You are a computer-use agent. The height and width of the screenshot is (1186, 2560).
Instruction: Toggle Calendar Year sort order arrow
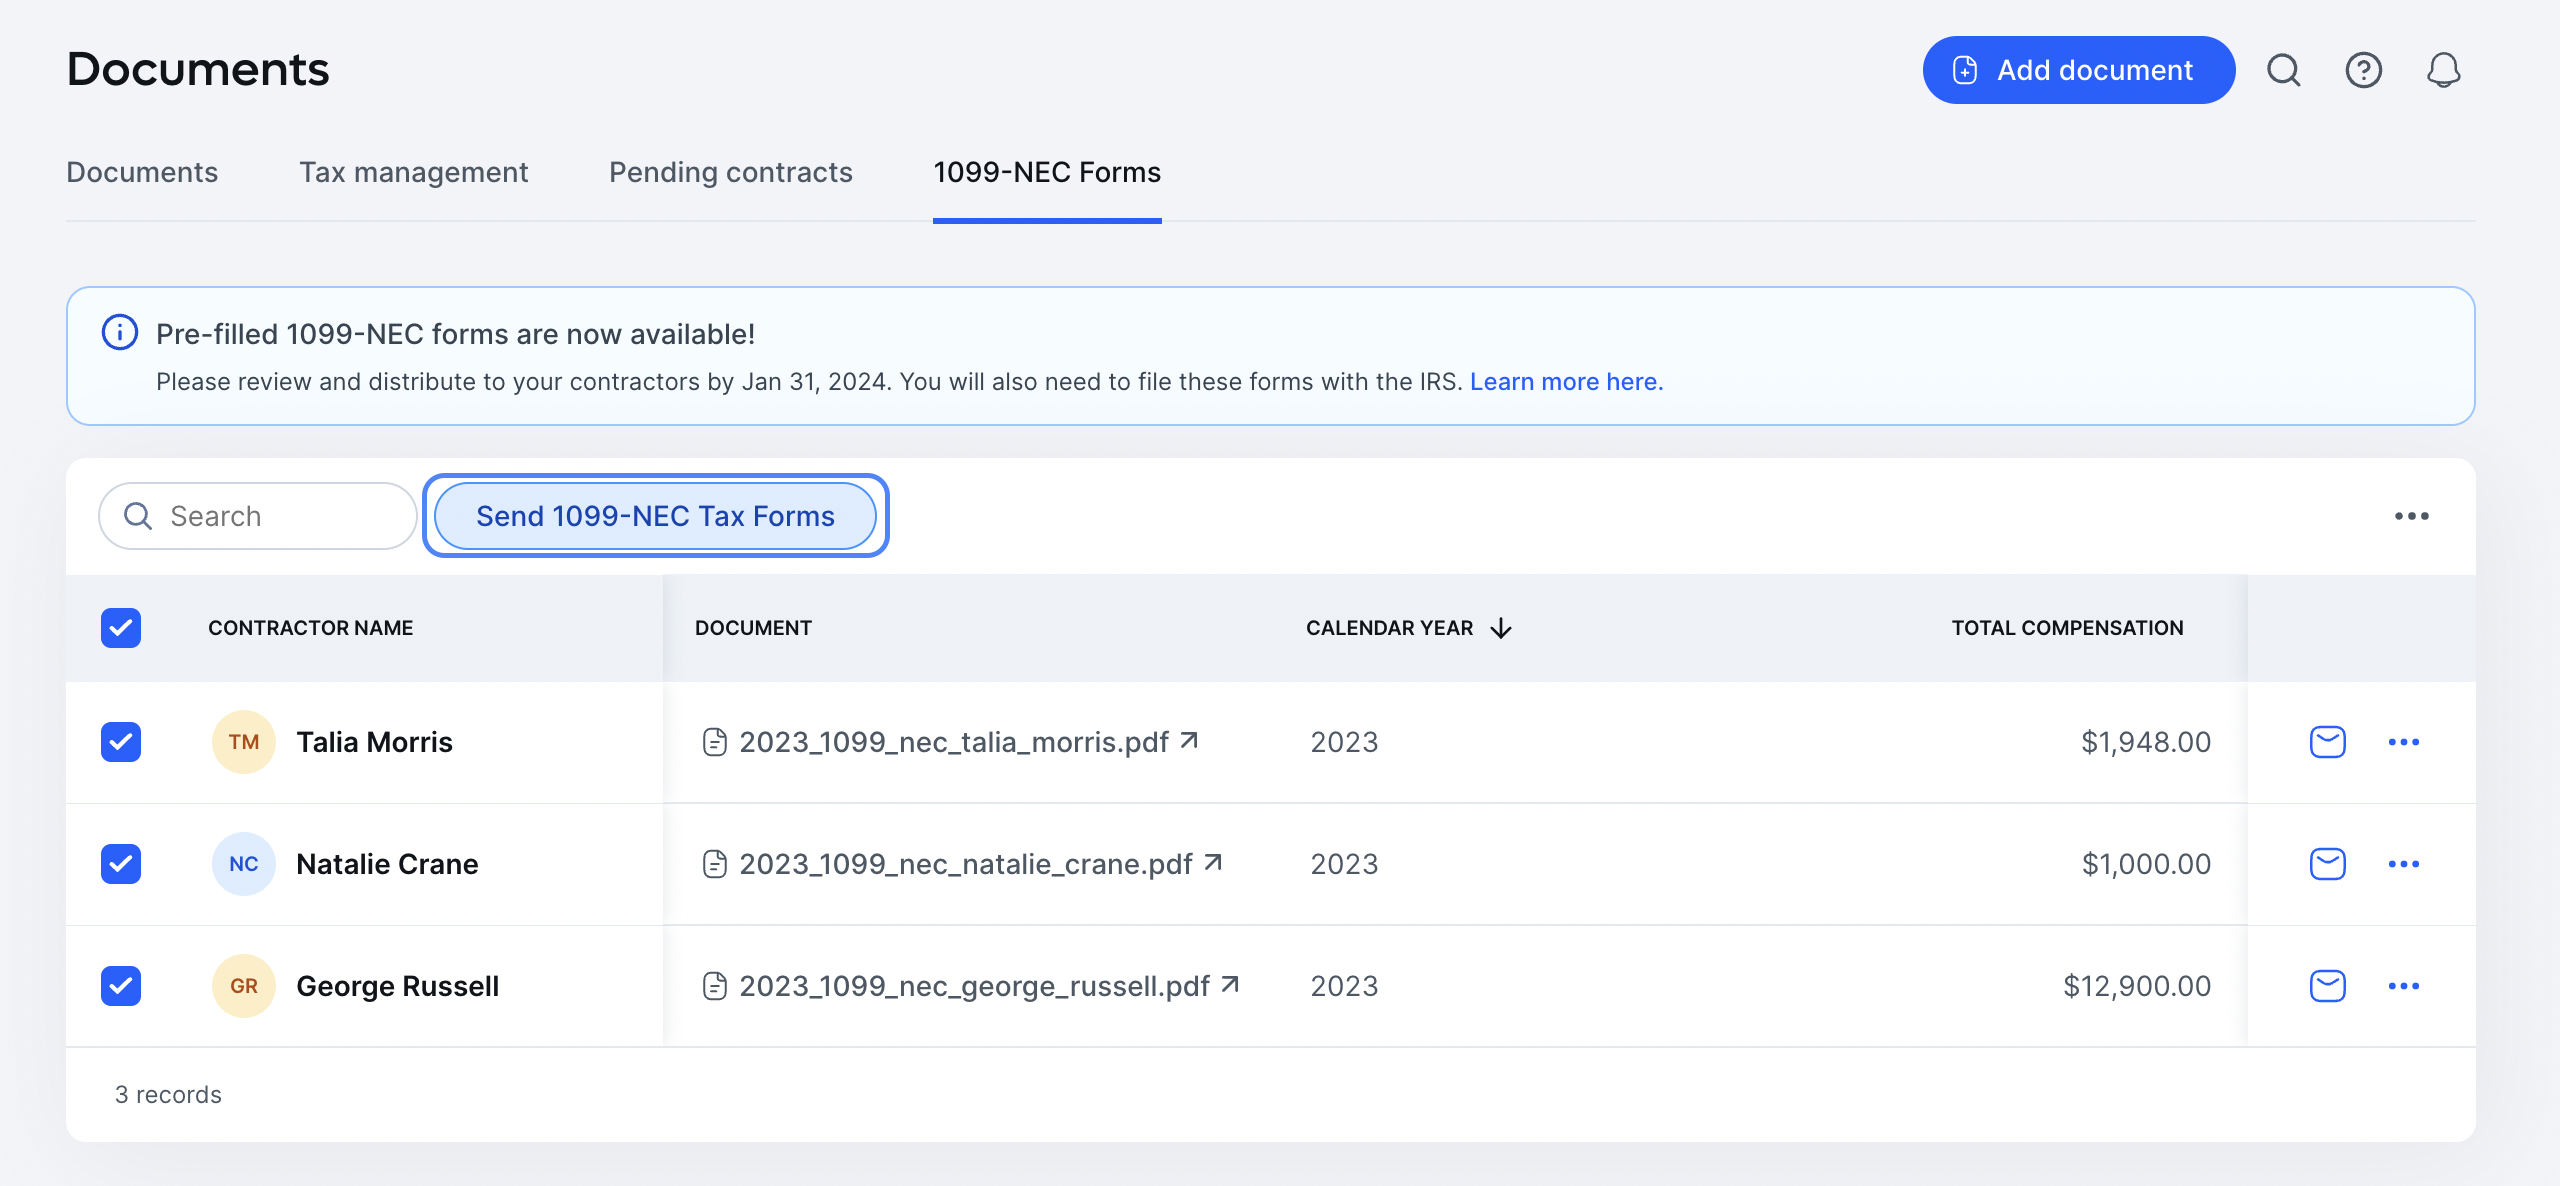(1500, 628)
